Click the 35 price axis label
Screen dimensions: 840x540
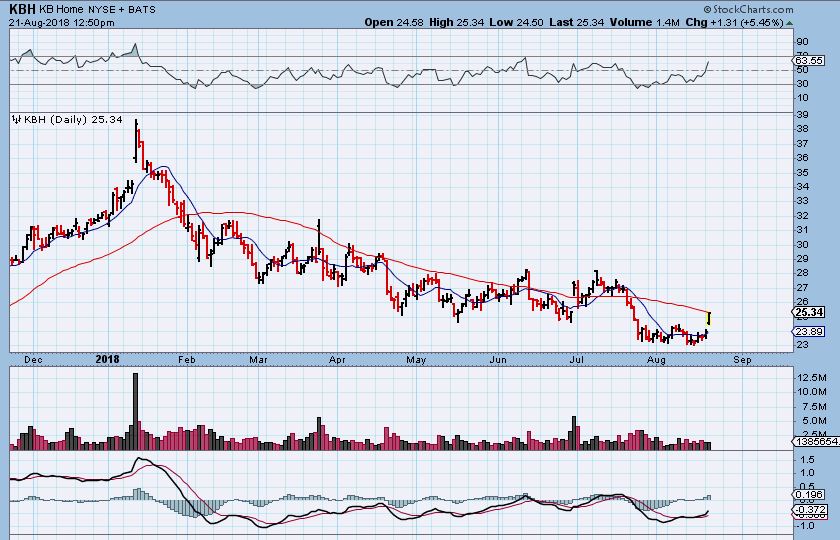pyautogui.click(x=802, y=172)
